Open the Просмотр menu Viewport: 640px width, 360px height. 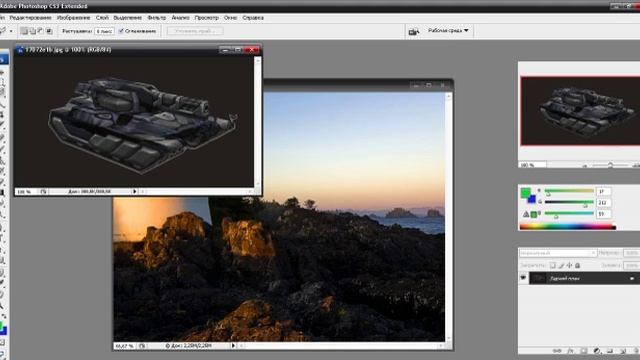206,18
